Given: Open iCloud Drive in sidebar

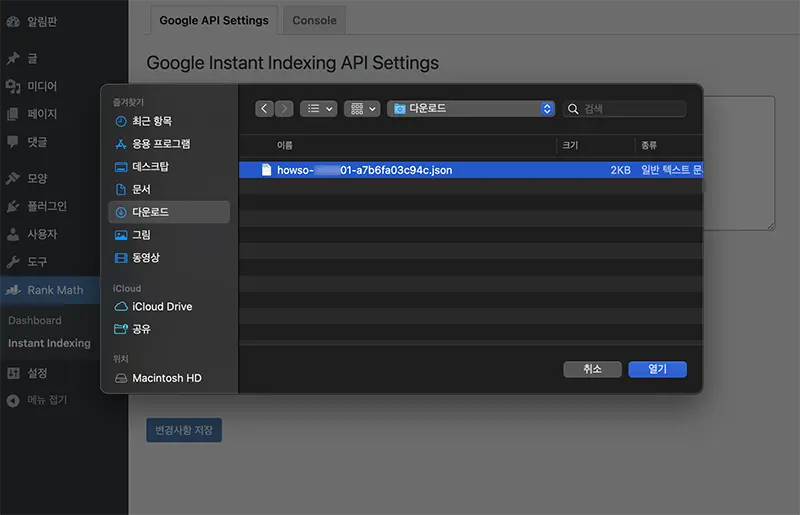Looking at the screenshot, I should pos(153,306).
